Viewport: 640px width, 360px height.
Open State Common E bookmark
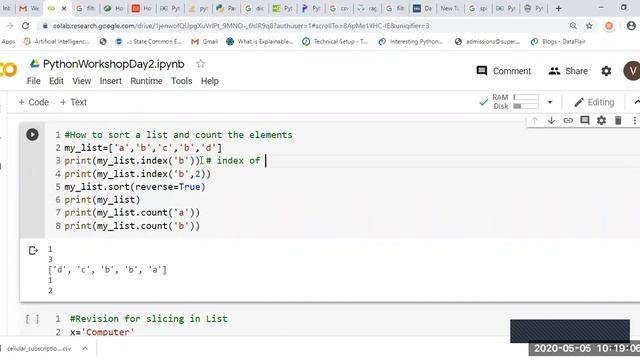point(149,42)
